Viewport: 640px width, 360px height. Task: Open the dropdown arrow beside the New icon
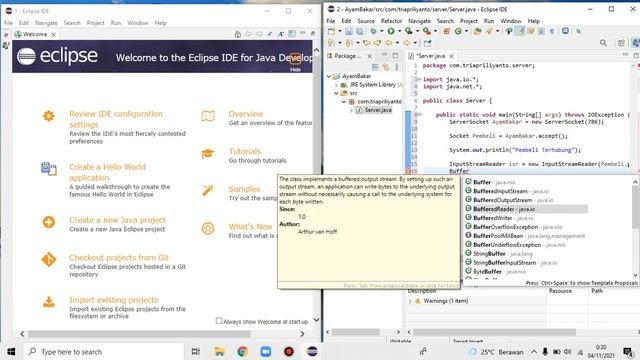point(339,31)
